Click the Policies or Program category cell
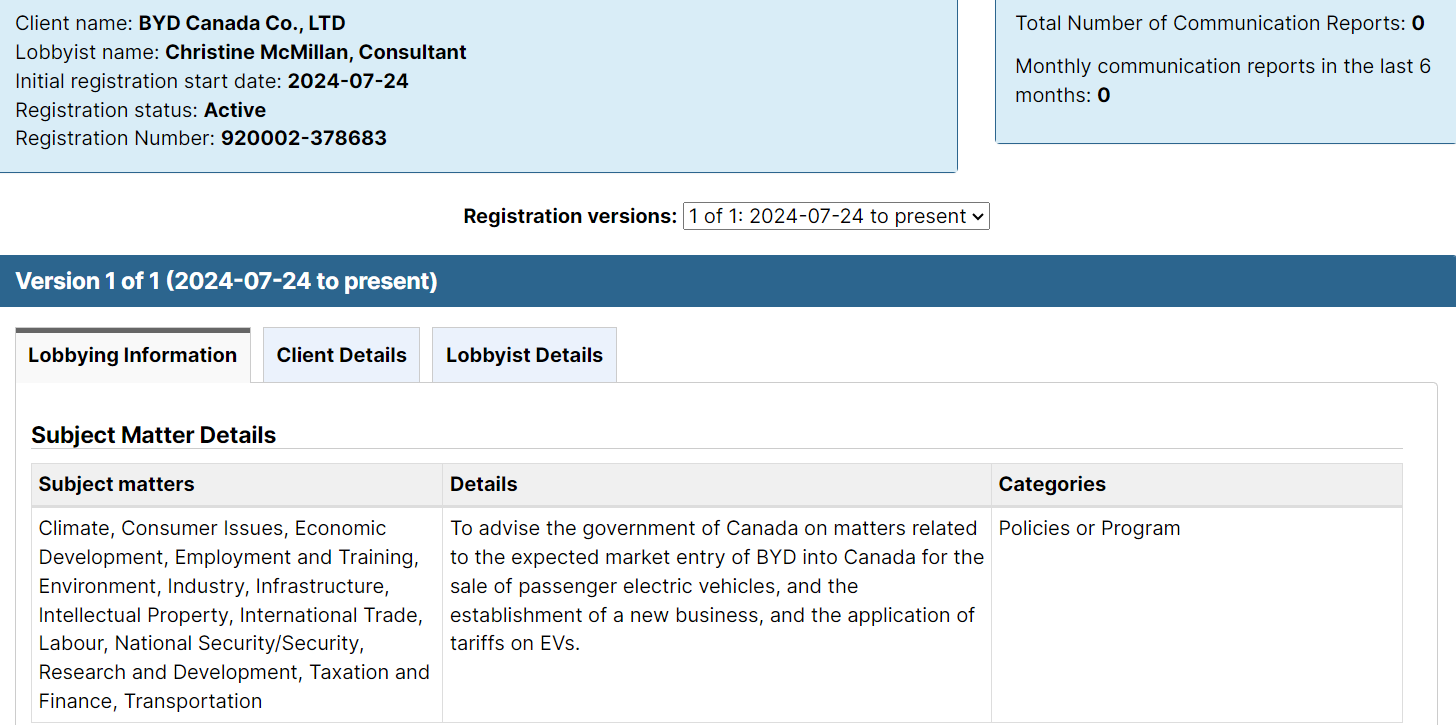Screen dimensions: 1456x725 pyautogui.click(x=1089, y=528)
